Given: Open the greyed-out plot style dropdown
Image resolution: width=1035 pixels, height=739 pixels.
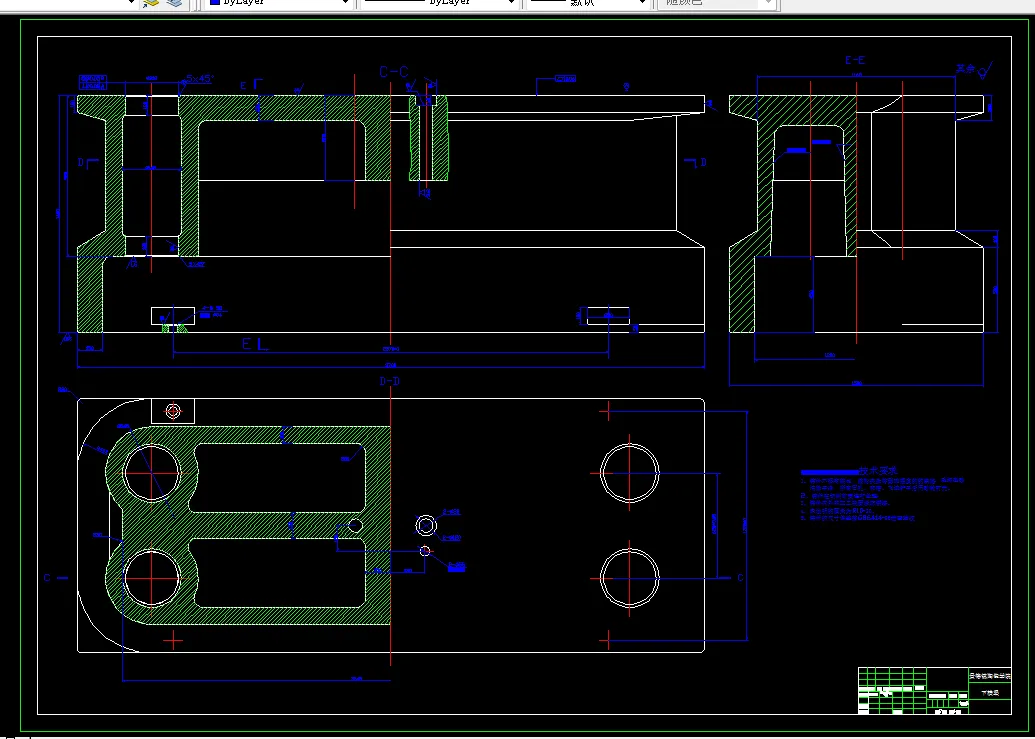Looking at the screenshot, I should point(716,3).
